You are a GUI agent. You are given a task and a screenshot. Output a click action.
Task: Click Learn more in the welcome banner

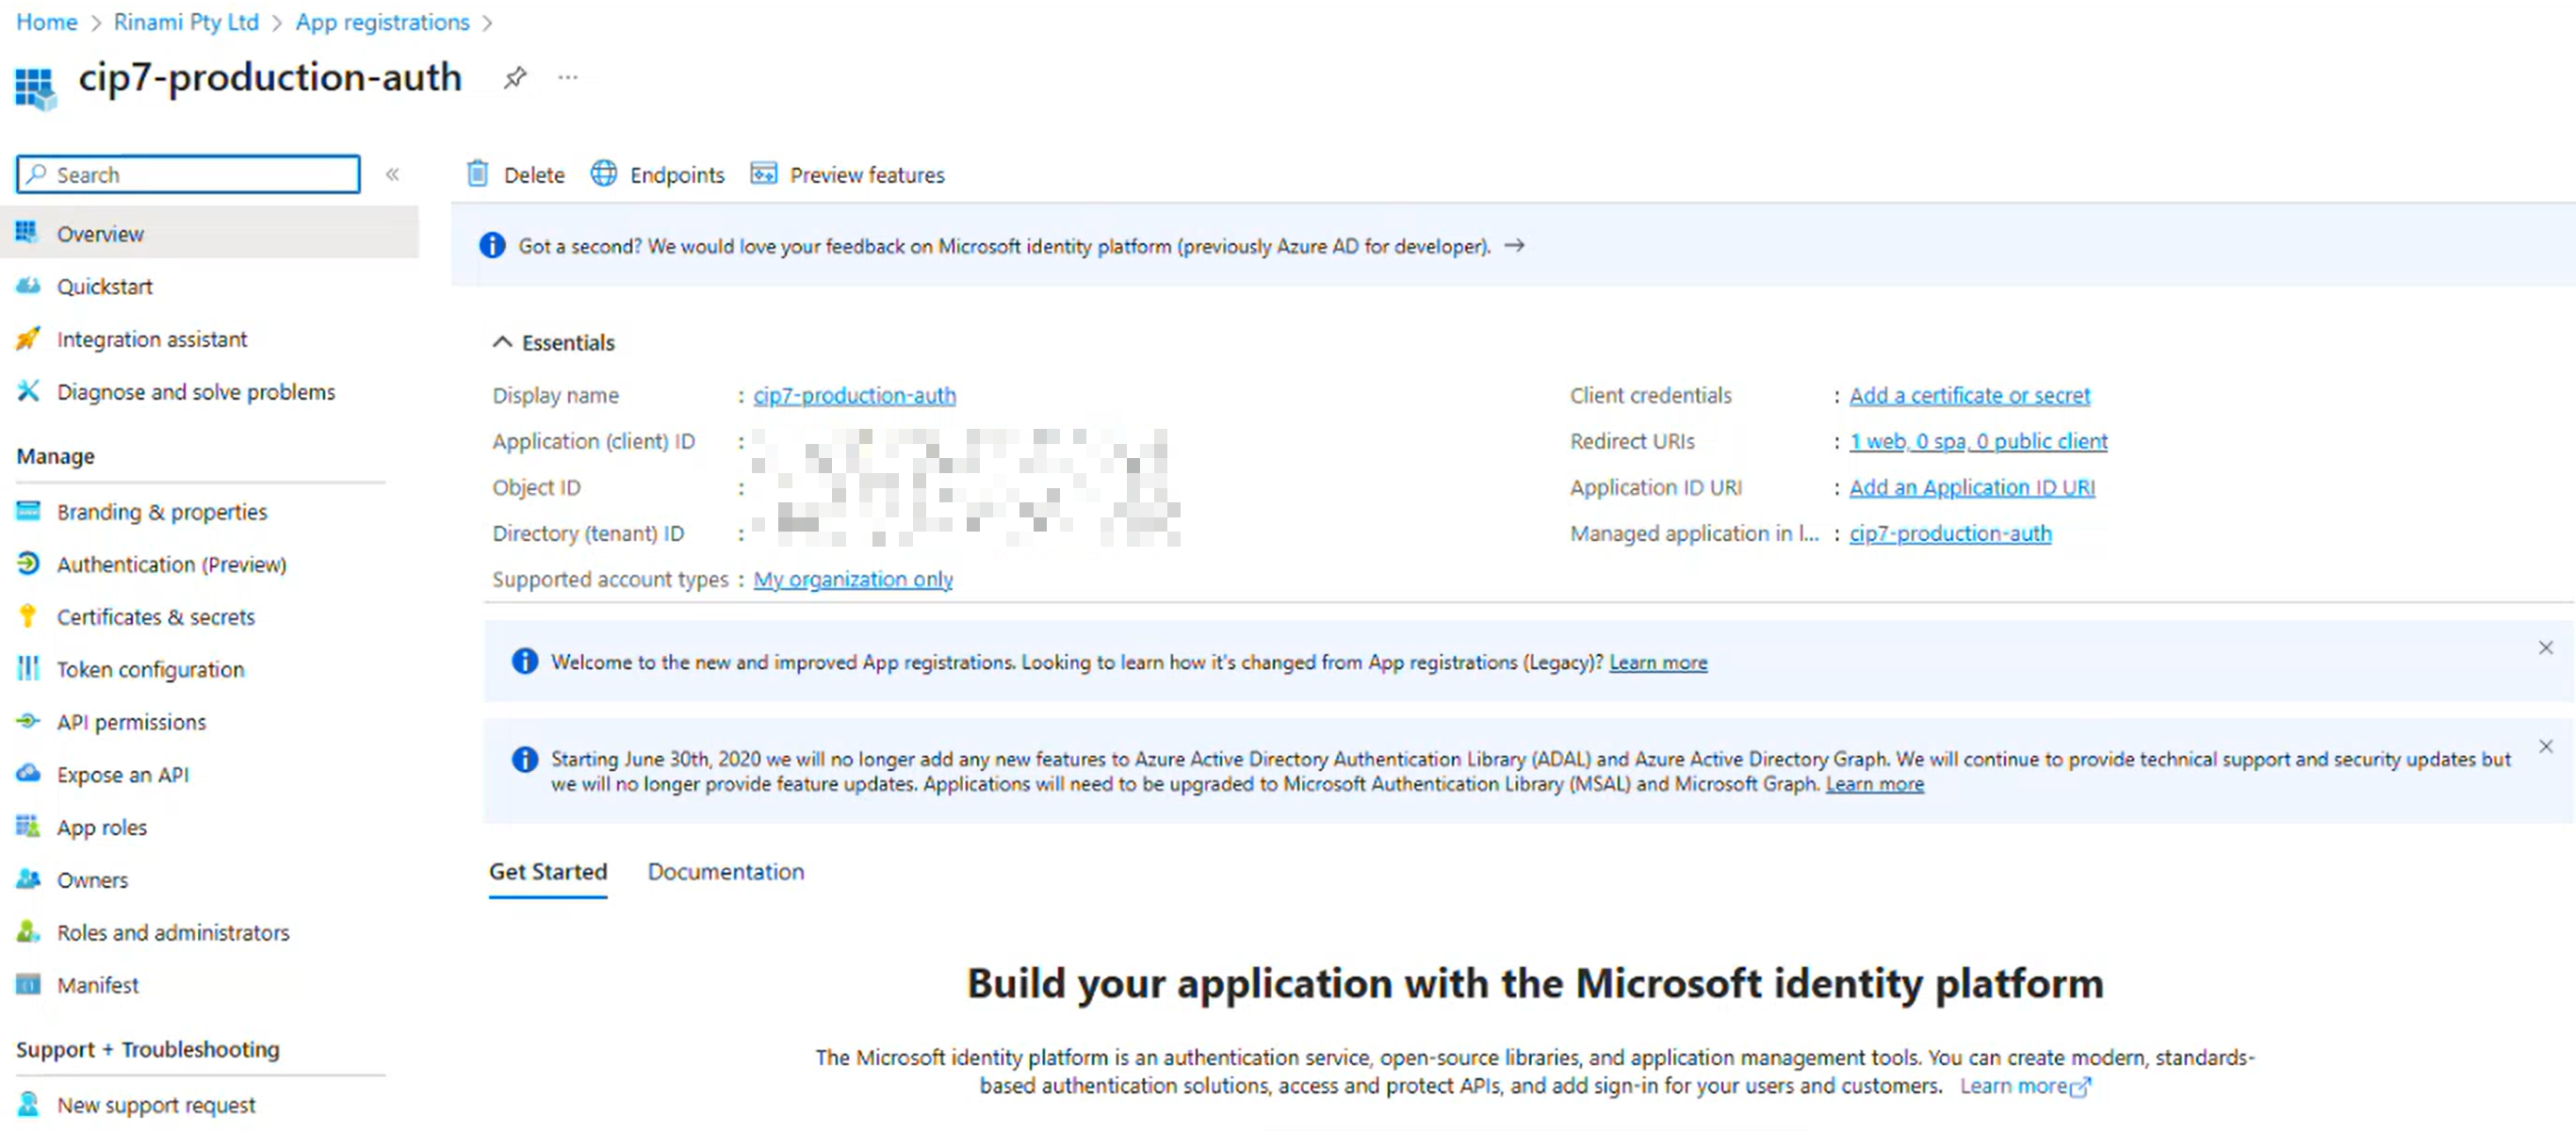tap(1658, 662)
